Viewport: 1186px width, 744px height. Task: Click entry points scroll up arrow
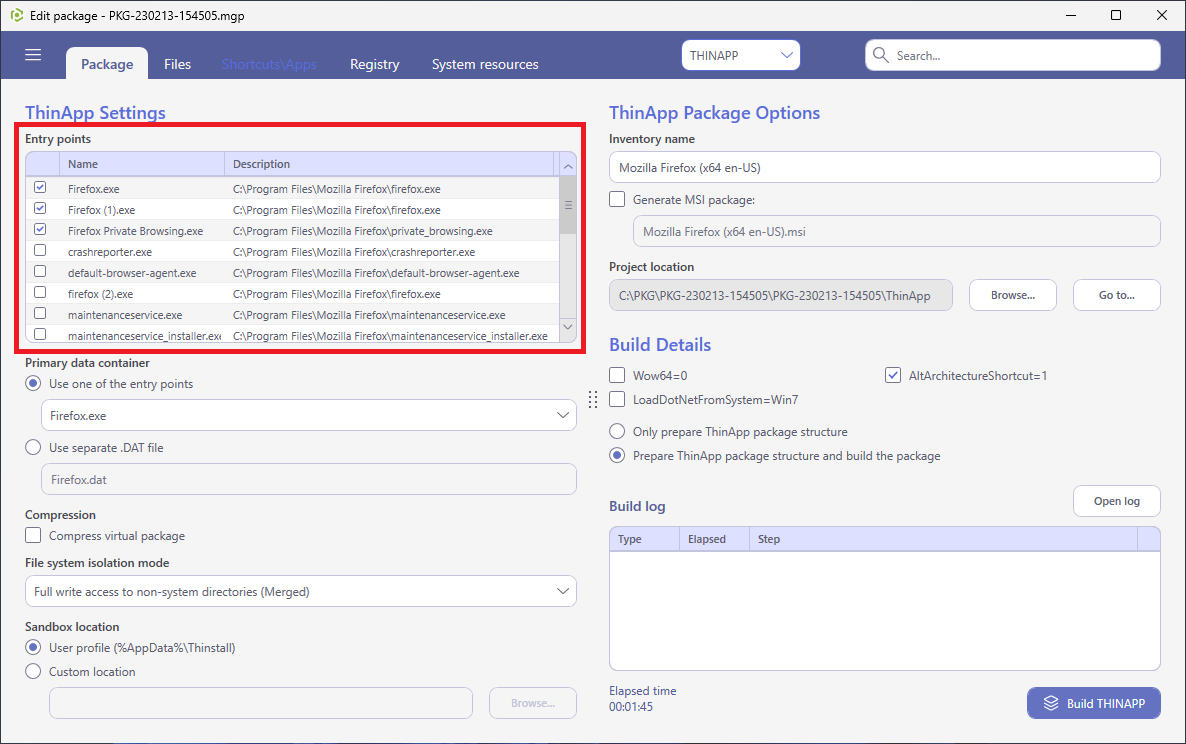pos(568,165)
